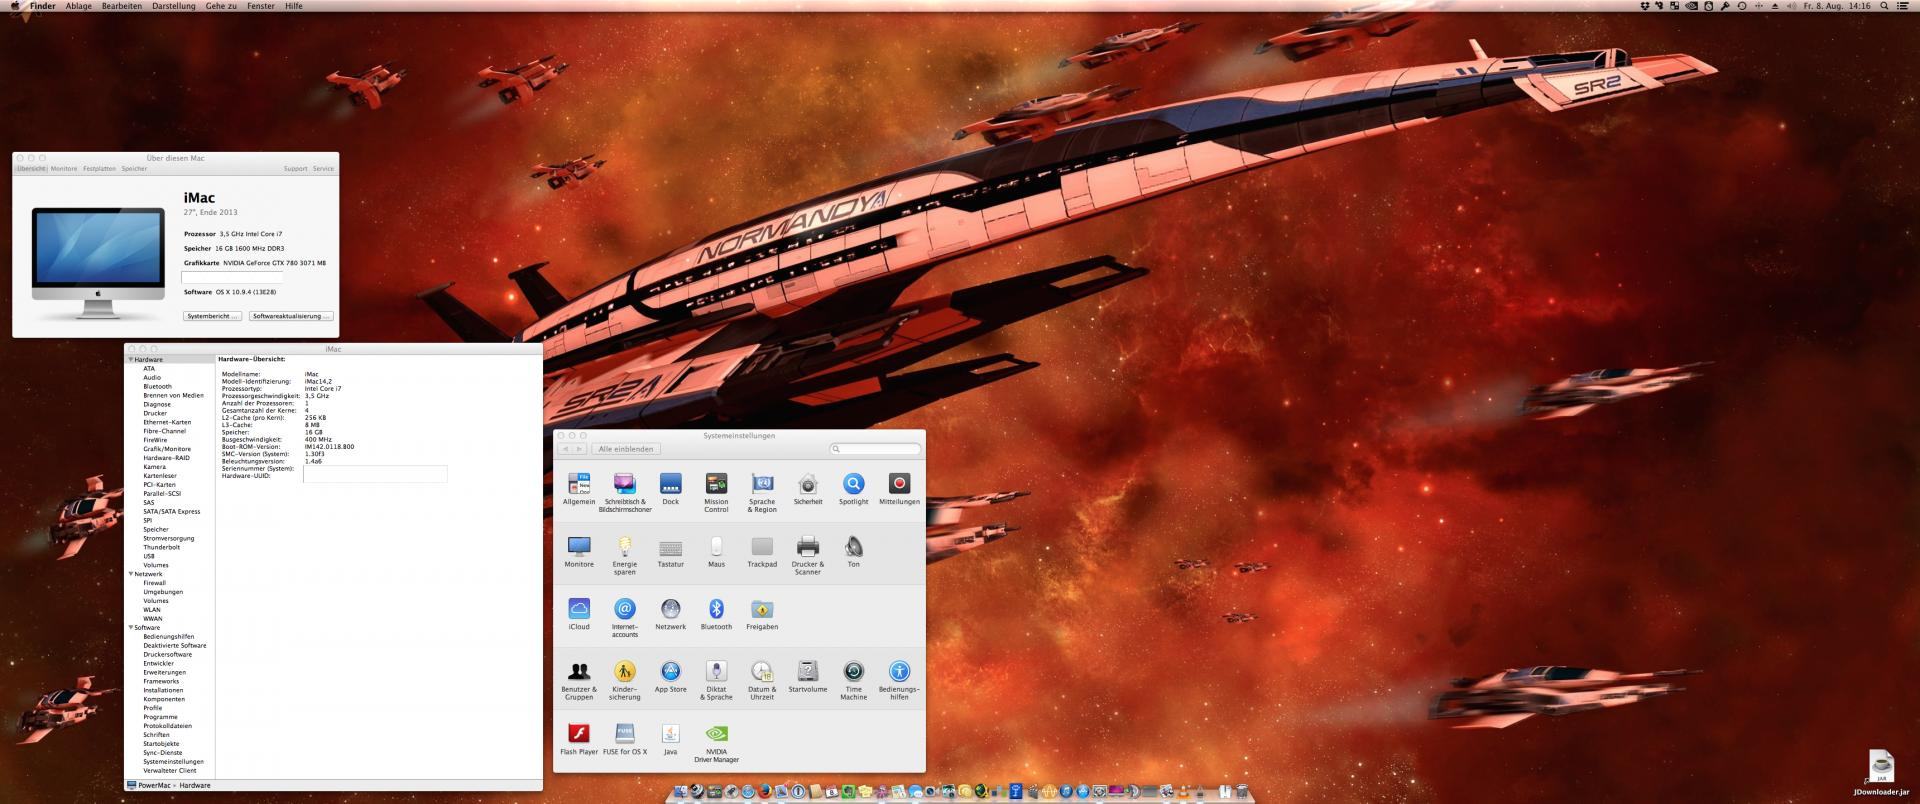Launch Firefox from the Dock
Viewport: 1920px width, 804px height.
[x=765, y=792]
